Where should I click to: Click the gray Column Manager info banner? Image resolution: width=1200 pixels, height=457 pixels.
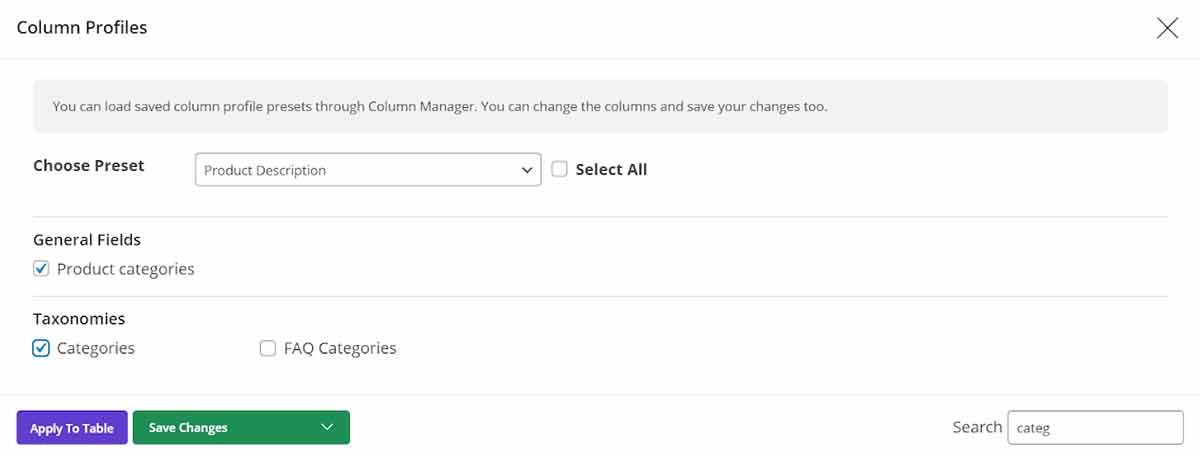coord(600,106)
